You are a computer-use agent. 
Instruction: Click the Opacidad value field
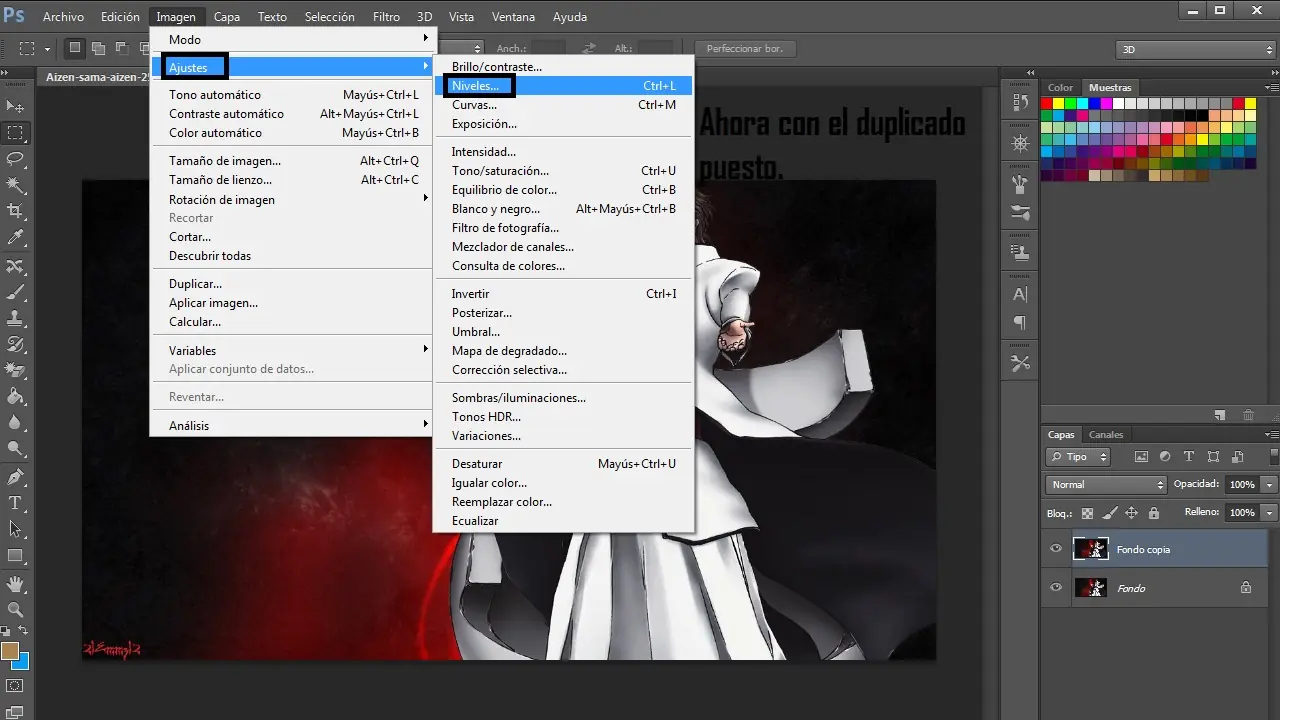[1242, 484]
